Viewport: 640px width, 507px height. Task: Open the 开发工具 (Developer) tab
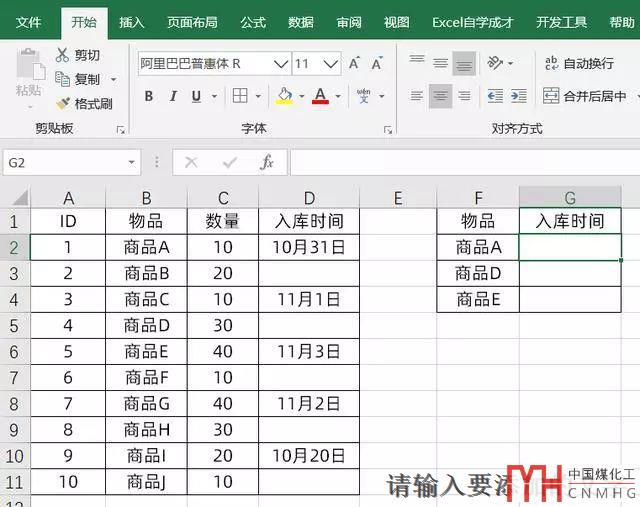click(x=562, y=22)
